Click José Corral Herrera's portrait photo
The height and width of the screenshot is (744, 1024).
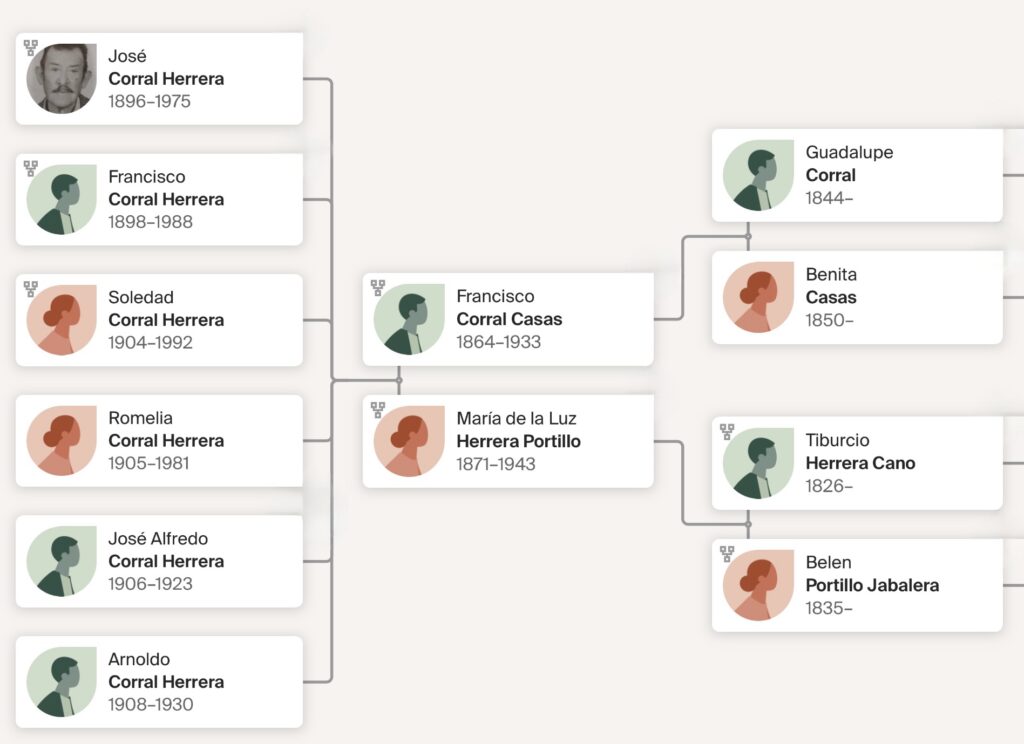61,79
